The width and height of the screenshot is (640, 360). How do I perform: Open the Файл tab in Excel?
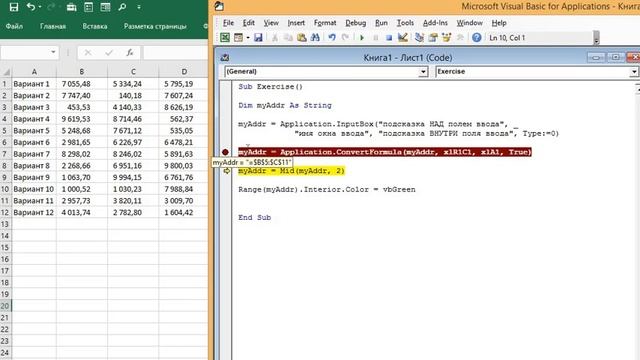[14, 26]
